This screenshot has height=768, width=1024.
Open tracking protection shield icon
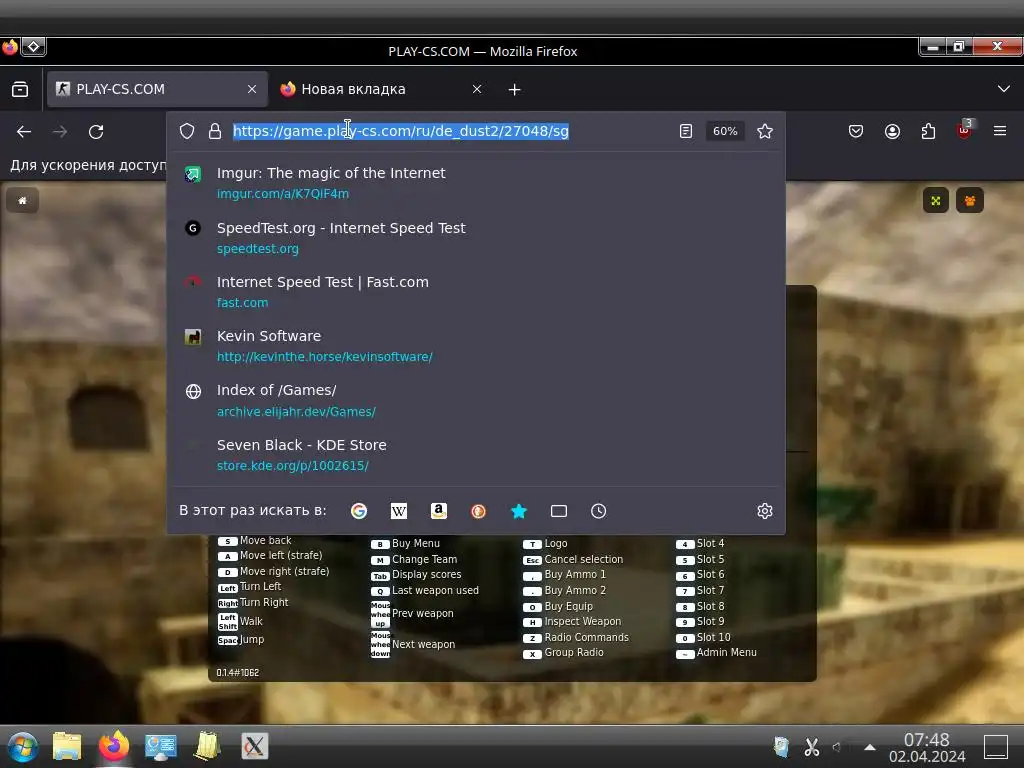187,131
